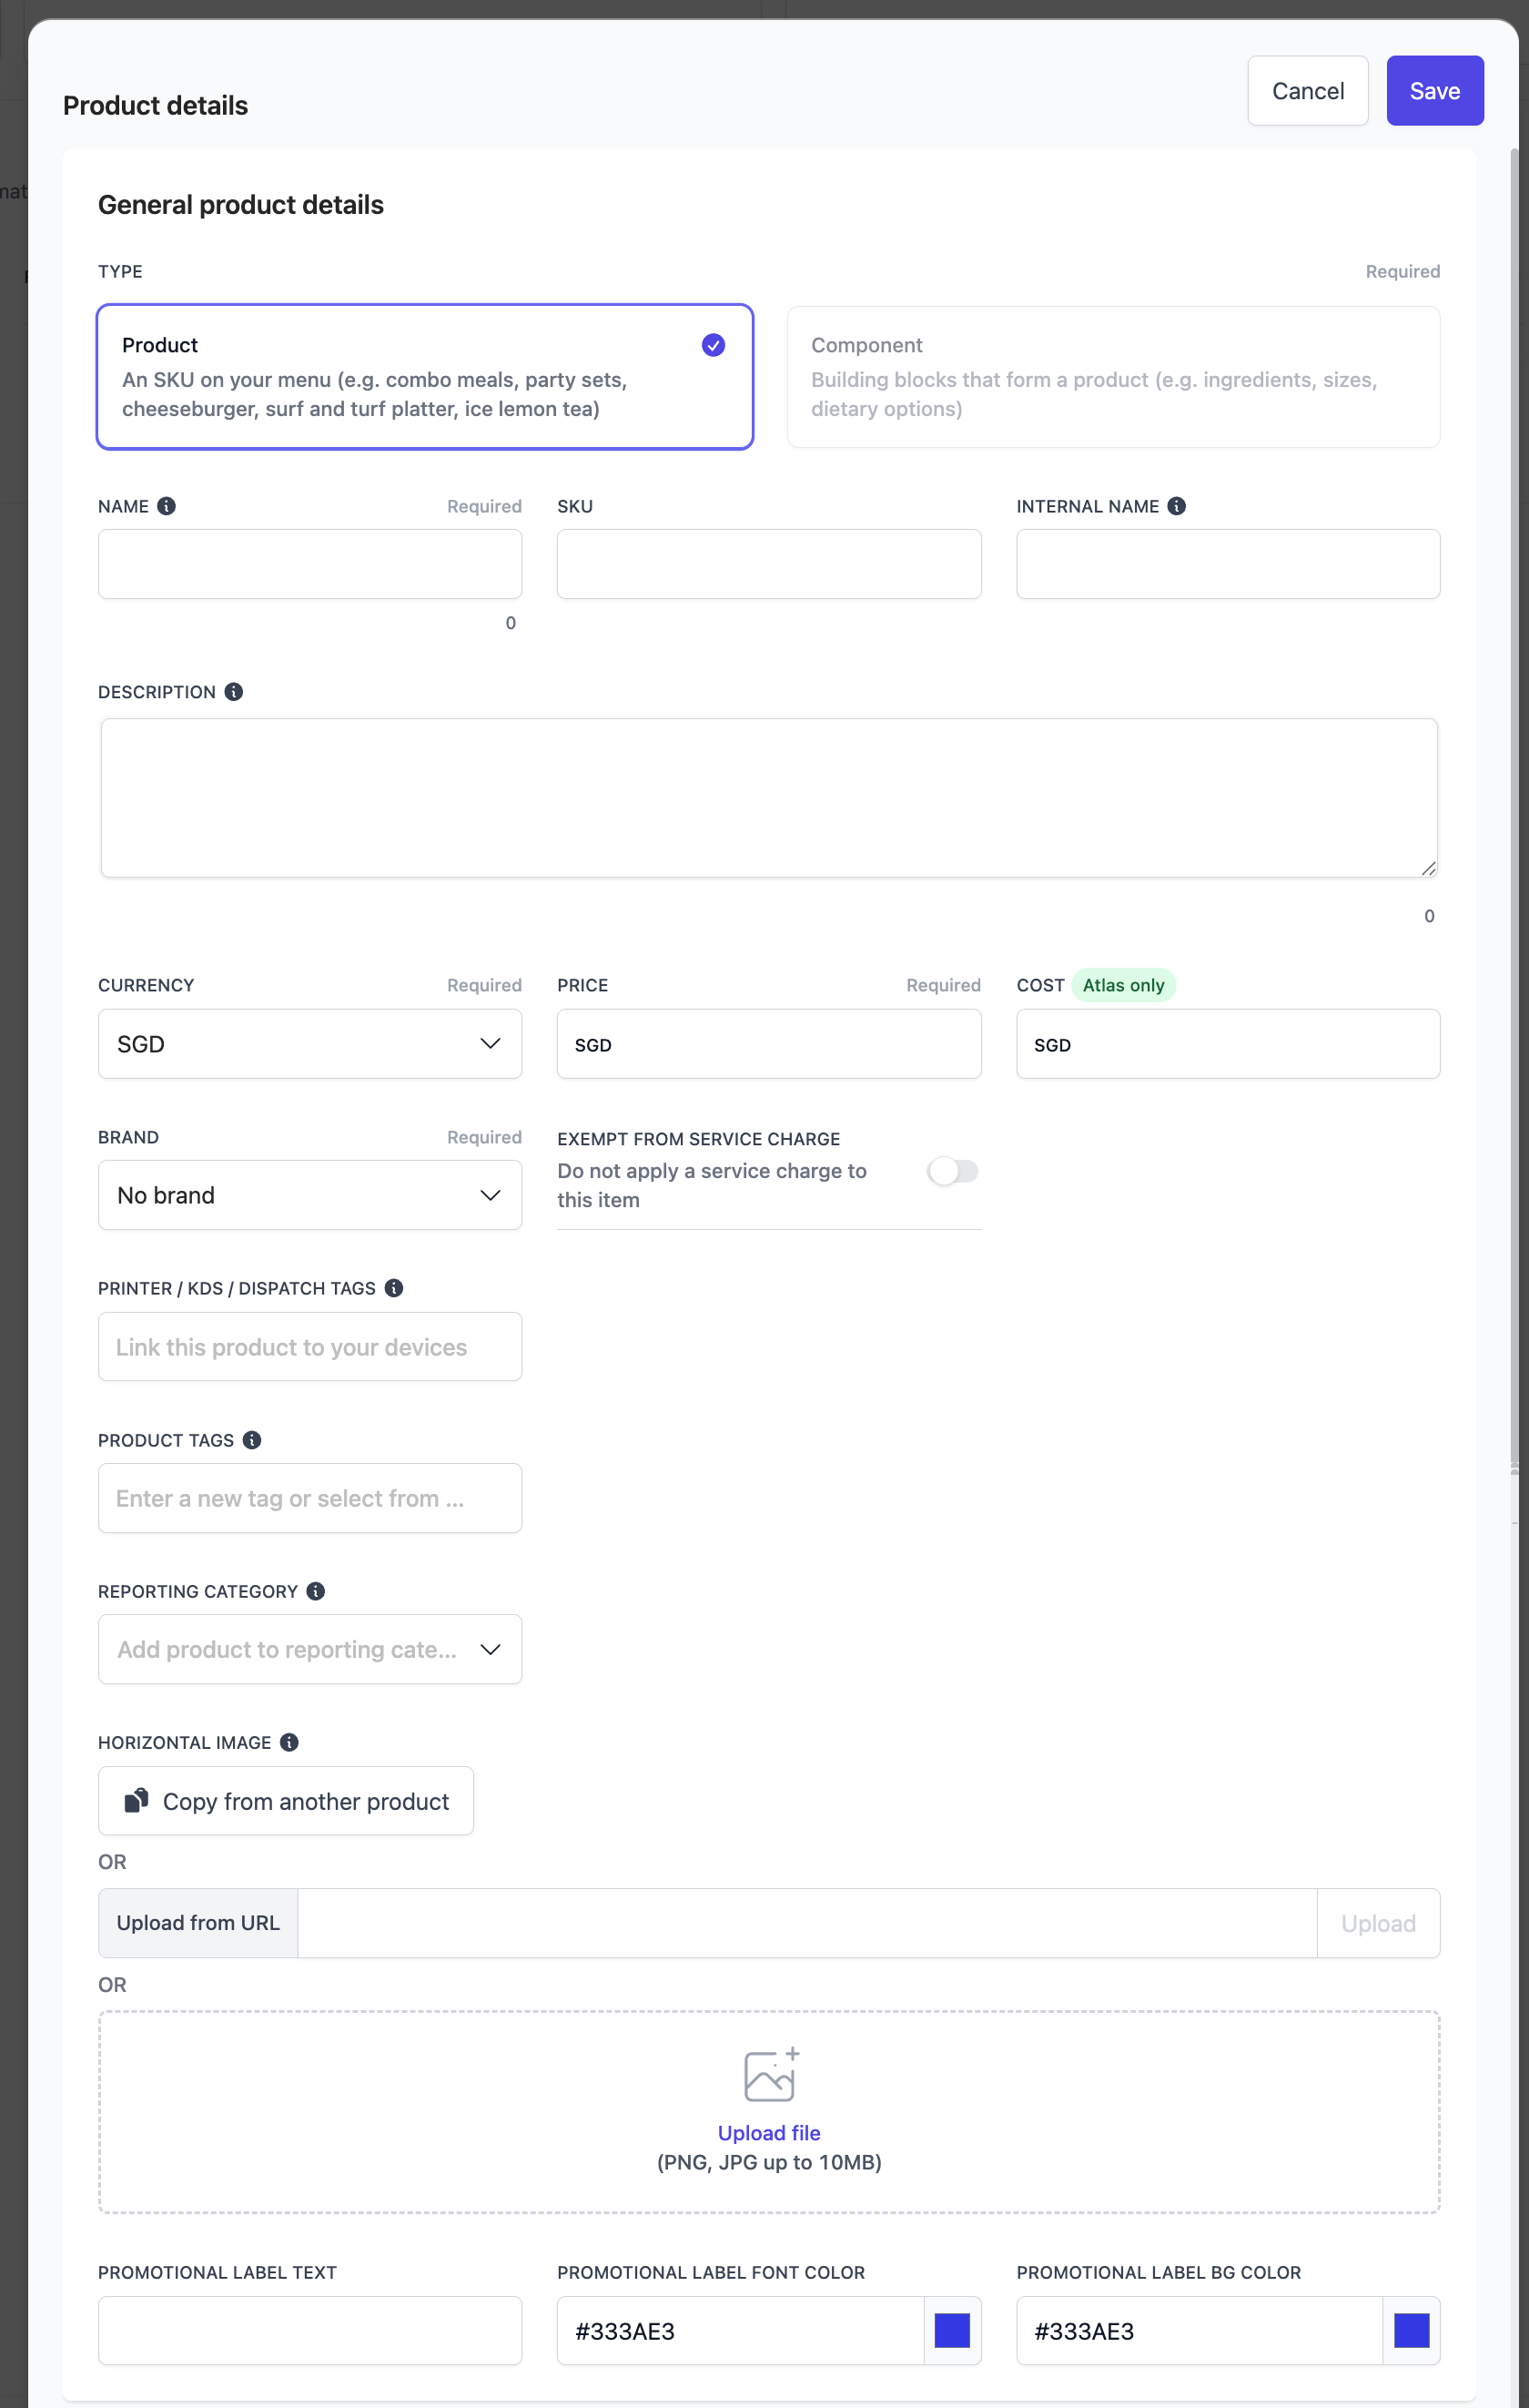Viewport: 1529px width, 2408px height.
Task: Cancel editing the product details
Action: pos(1307,90)
